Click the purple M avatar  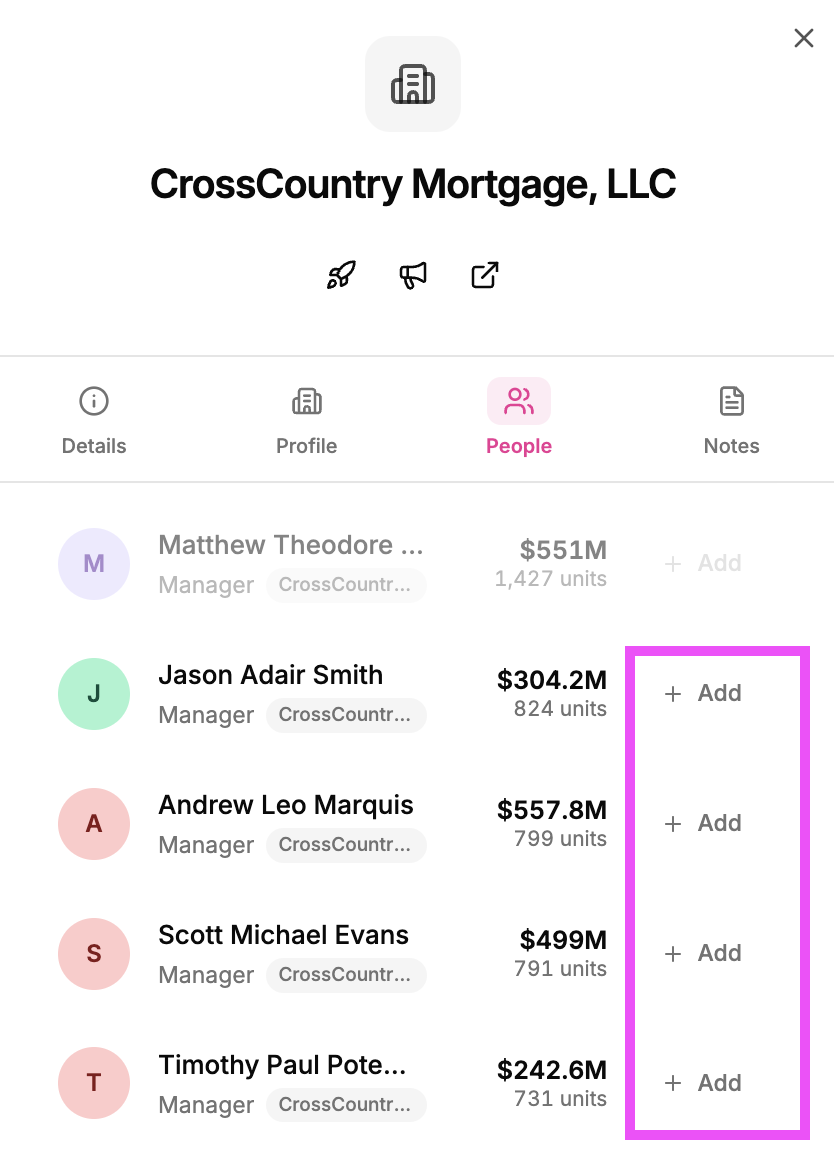(x=94, y=564)
